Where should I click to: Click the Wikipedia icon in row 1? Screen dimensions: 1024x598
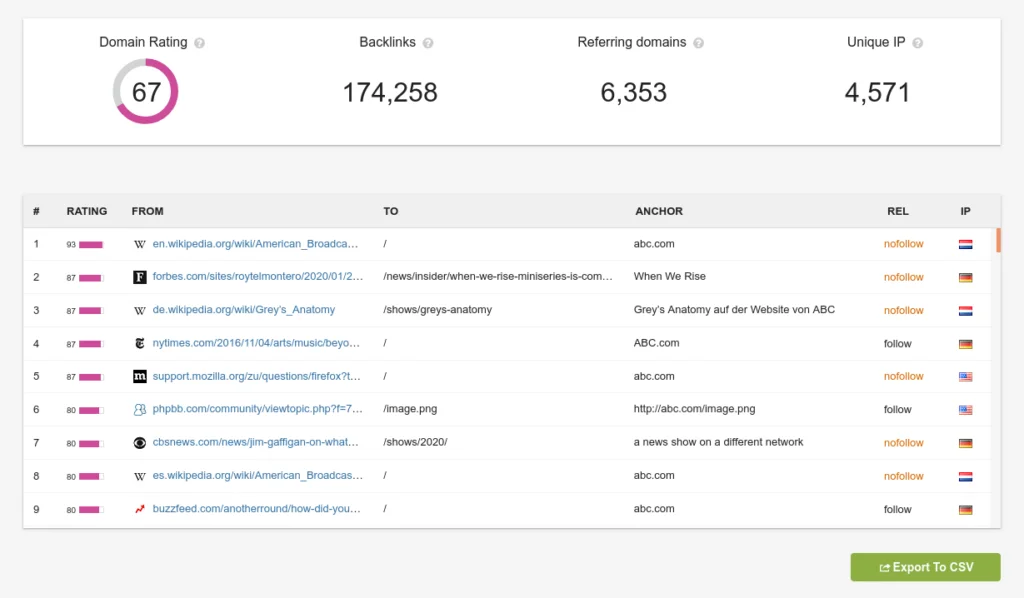point(139,244)
